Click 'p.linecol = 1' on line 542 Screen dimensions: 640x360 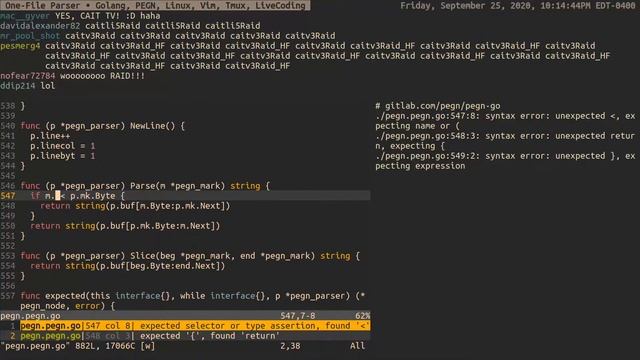coord(62,146)
